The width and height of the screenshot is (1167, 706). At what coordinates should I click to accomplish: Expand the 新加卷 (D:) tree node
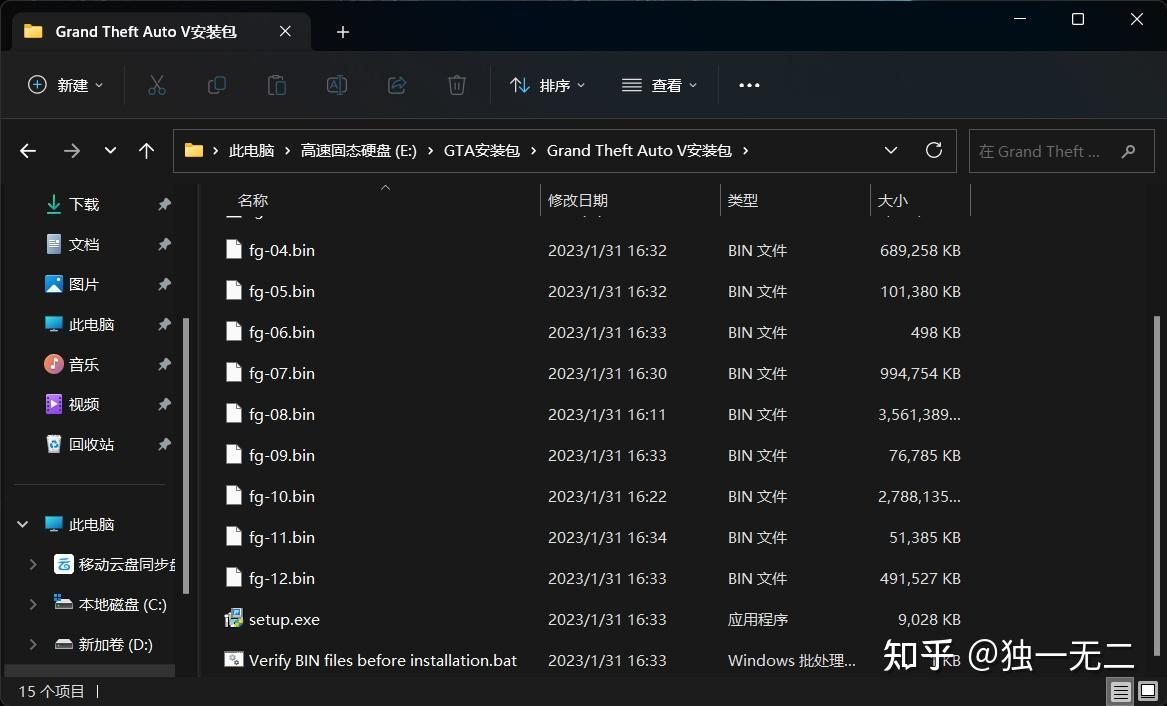pos(33,644)
